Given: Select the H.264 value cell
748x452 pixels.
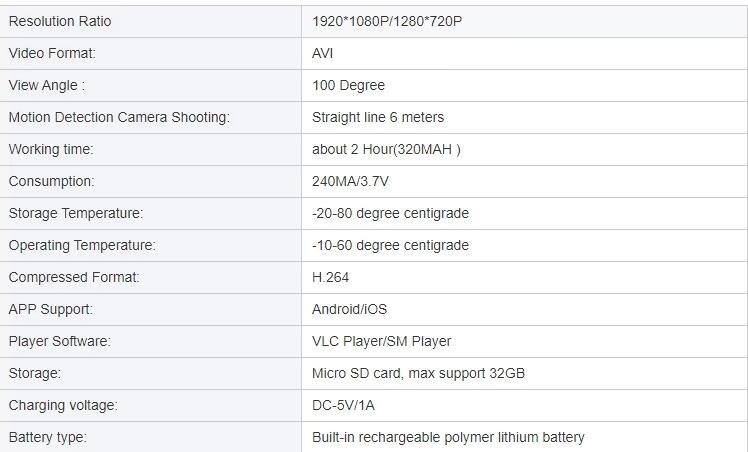Looking at the screenshot, I should 331,277.
